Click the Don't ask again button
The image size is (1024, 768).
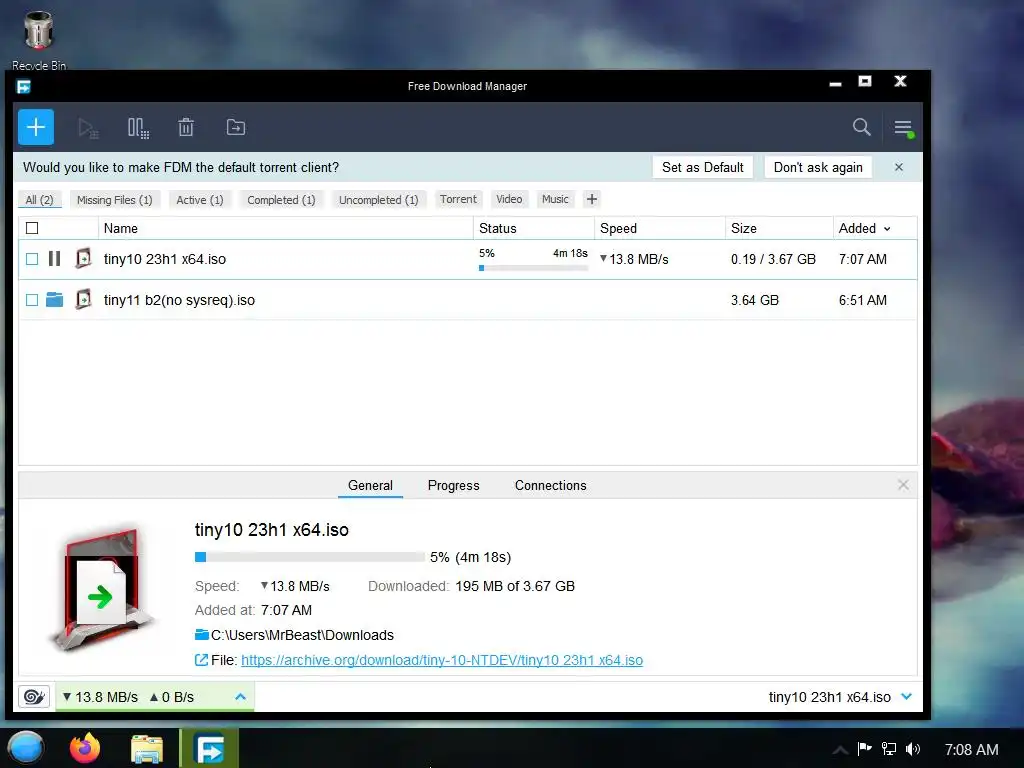(x=818, y=167)
